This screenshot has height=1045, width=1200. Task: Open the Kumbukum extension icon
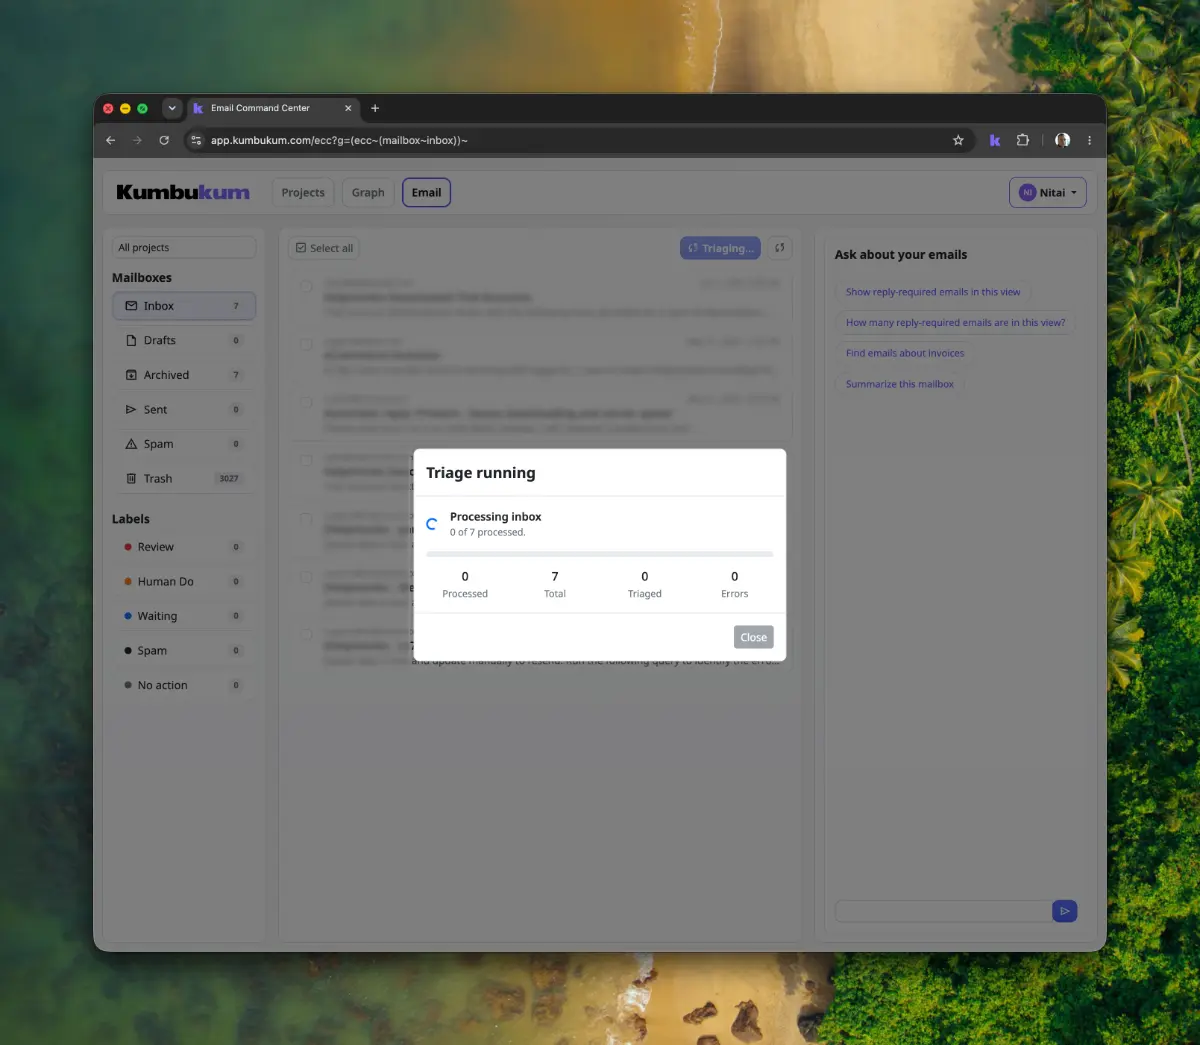995,140
